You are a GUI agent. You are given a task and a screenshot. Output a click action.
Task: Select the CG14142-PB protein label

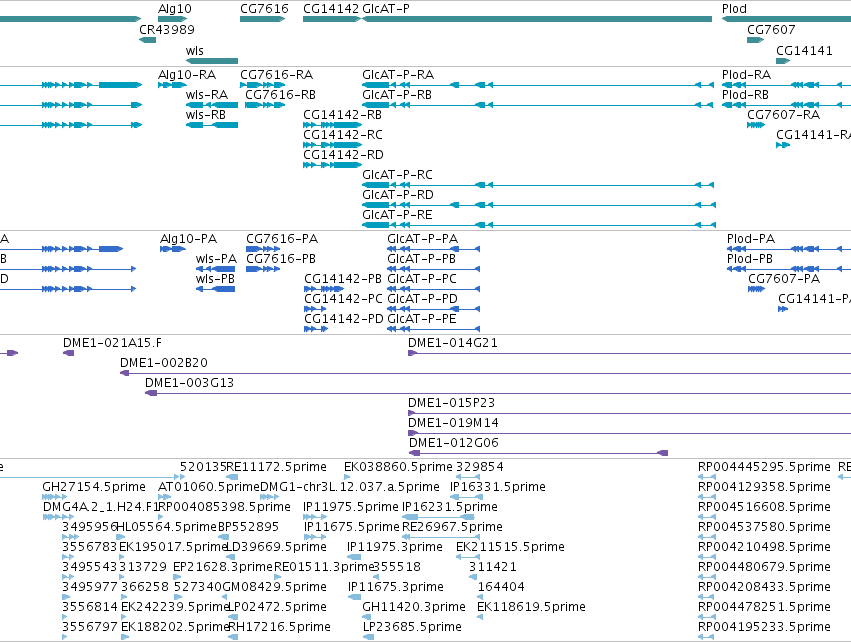pyautogui.click(x=343, y=279)
